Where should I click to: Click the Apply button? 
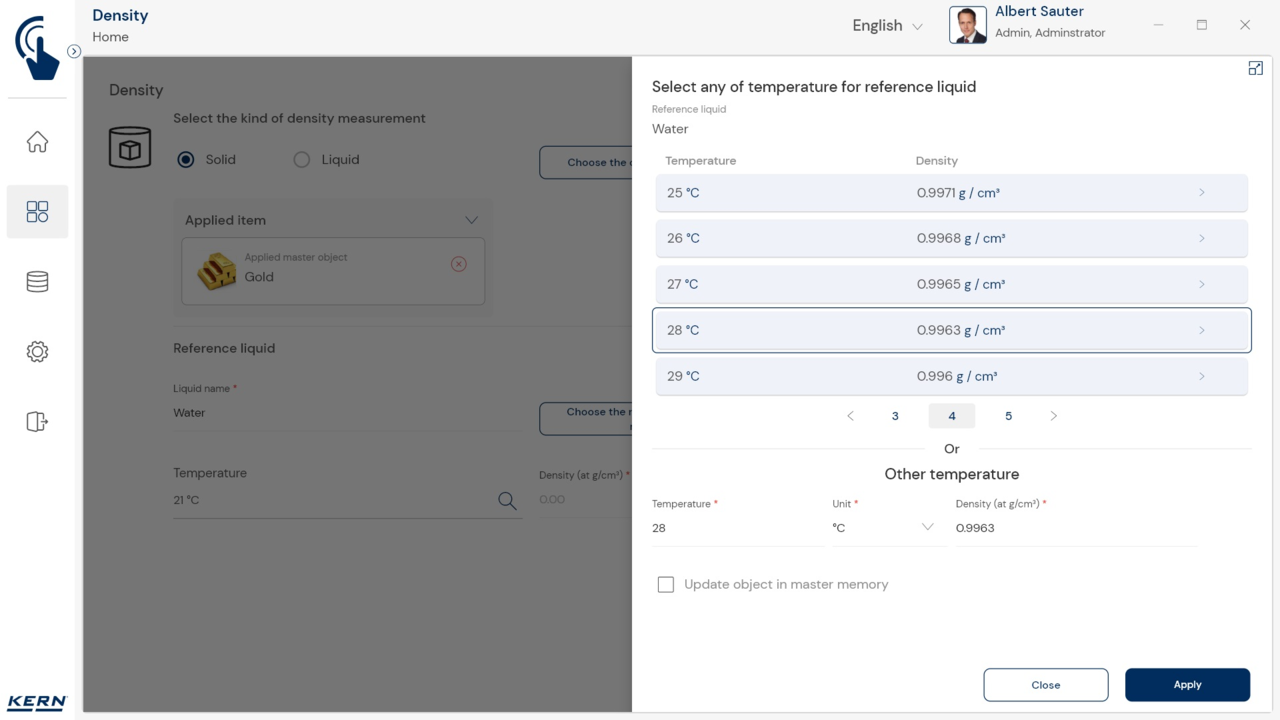point(1187,685)
